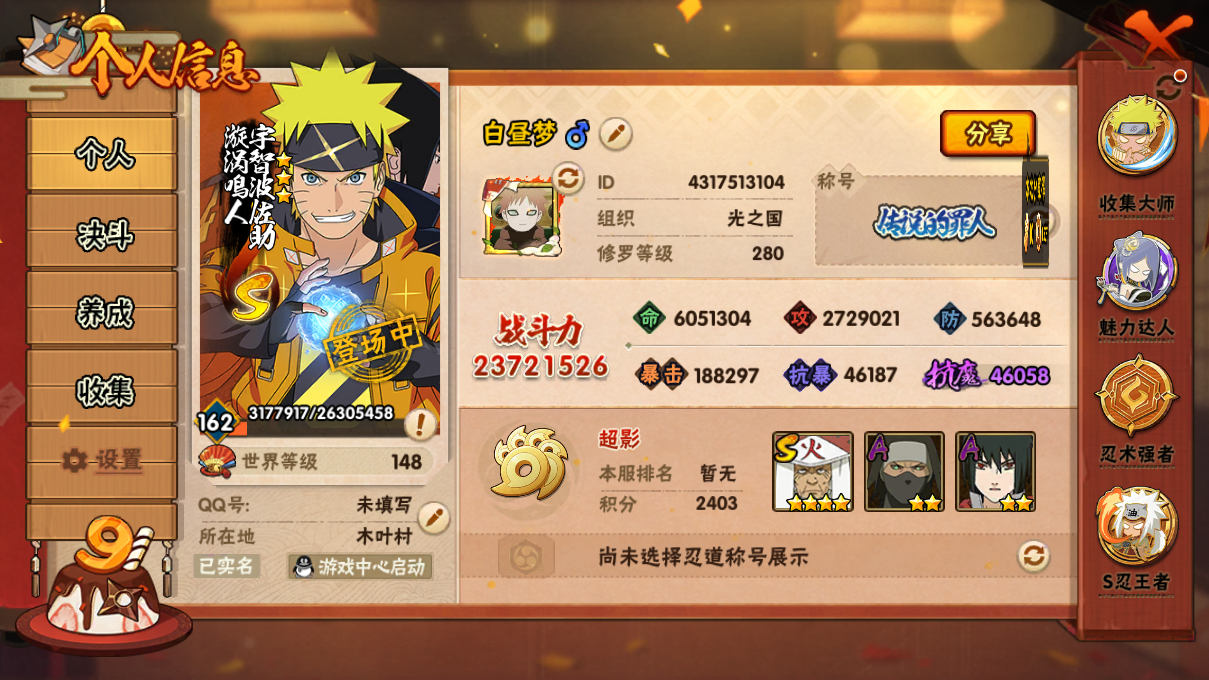Refresh the avatar with swap icon

click(x=567, y=179)
